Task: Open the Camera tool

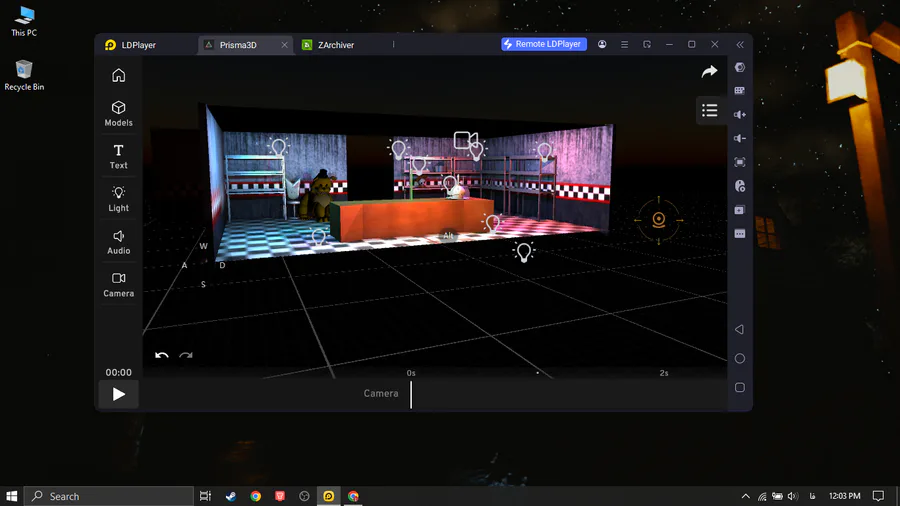Action: (x=118, y=285)
